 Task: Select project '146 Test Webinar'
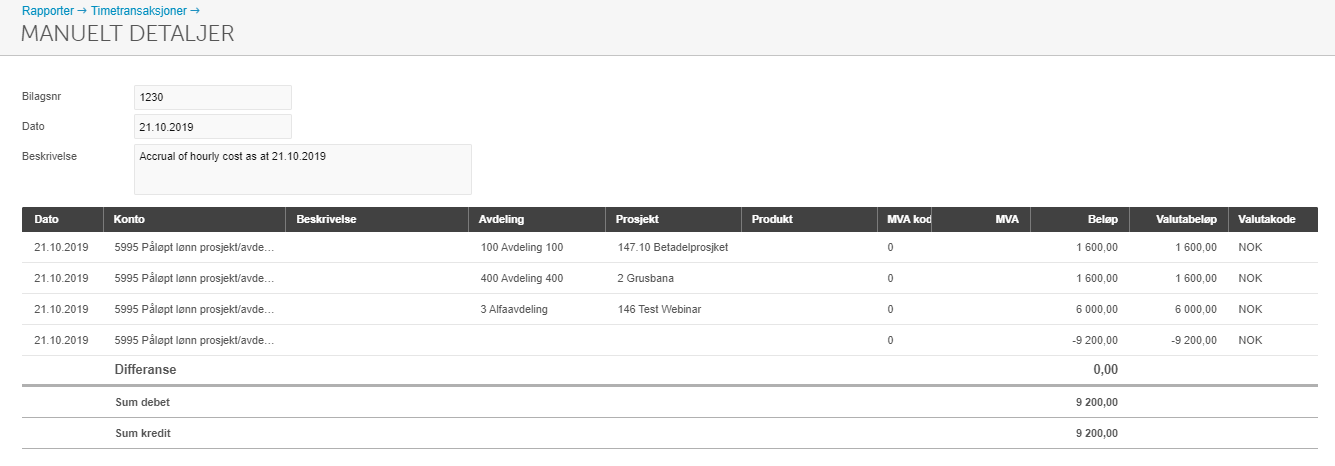point(659,309)
